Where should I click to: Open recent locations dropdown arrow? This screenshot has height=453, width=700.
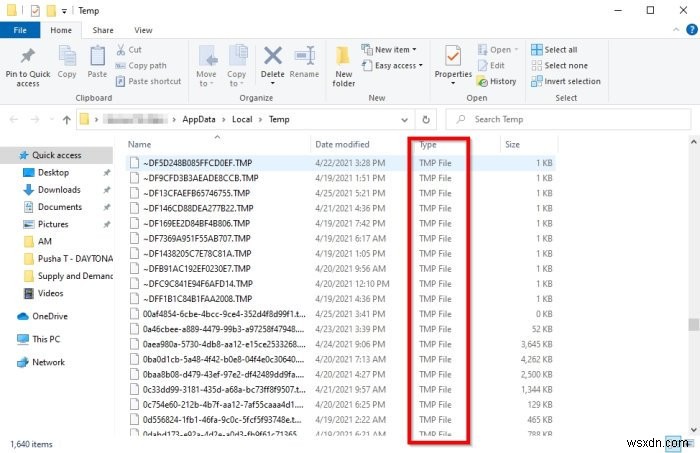[52, 120]
